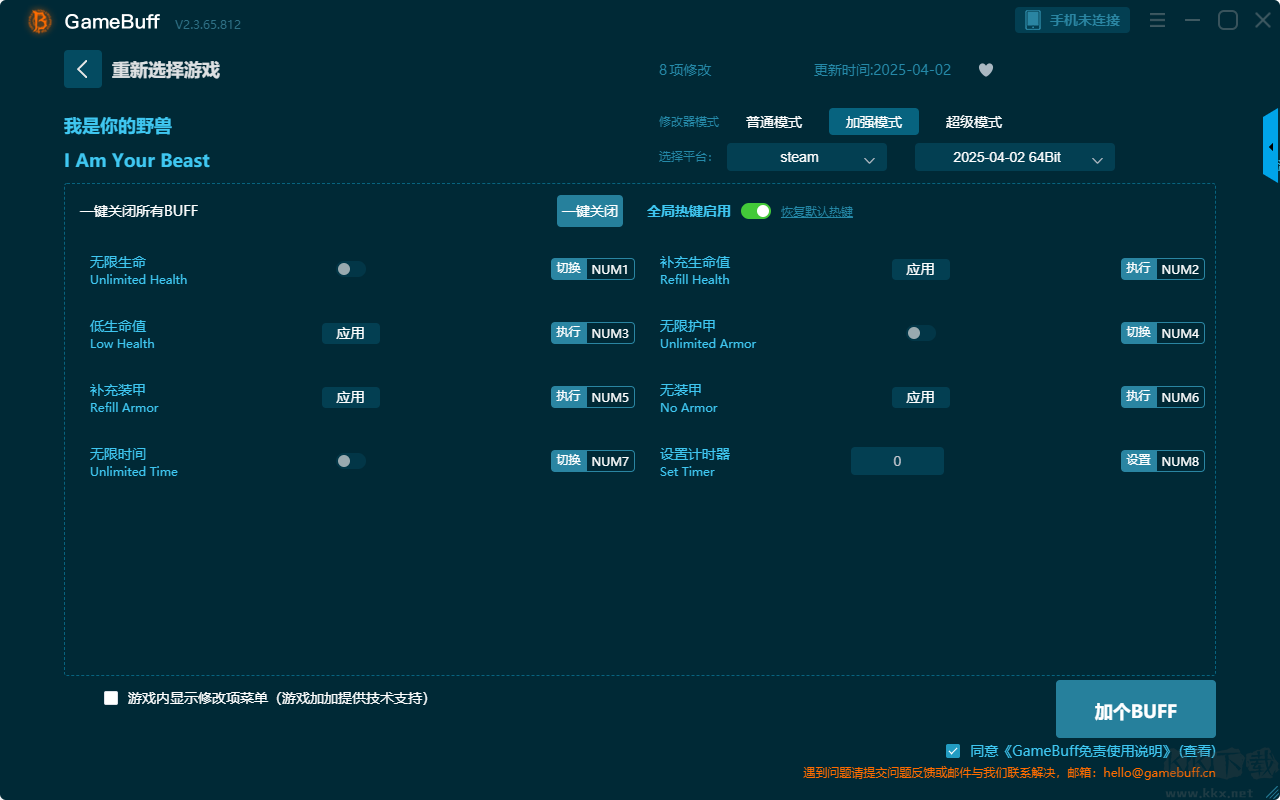Select 加强模式 trainer mode tab
Viewport: 1280px width, 800px height.
point(874,122)
